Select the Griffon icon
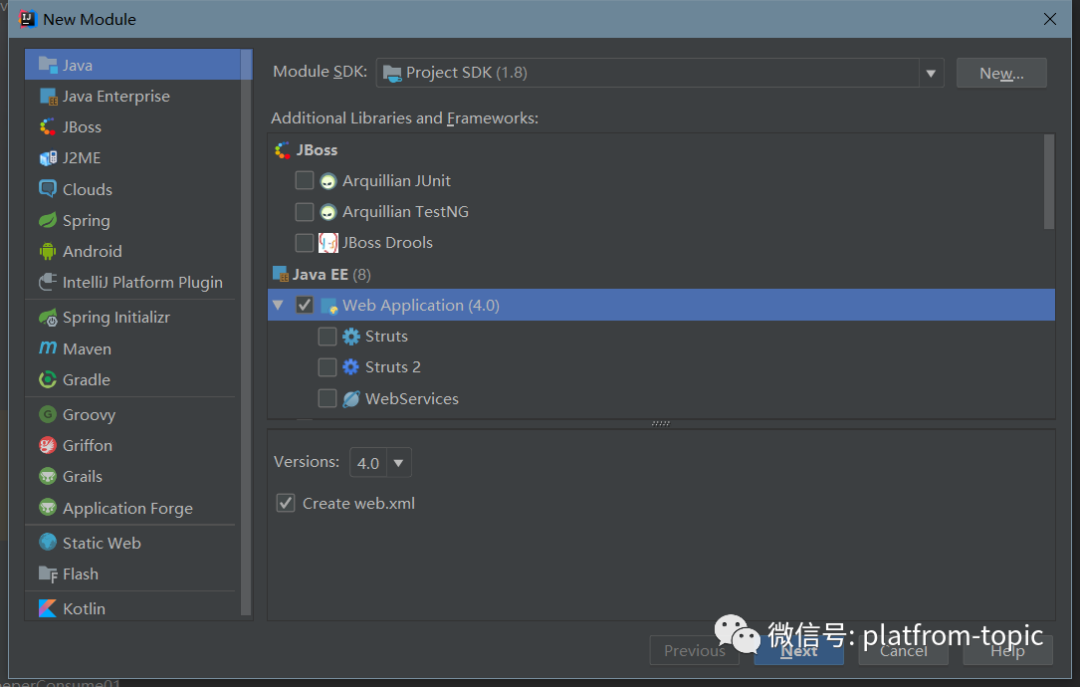Viewport: 1080px width, 687px height. coord(48,446)
